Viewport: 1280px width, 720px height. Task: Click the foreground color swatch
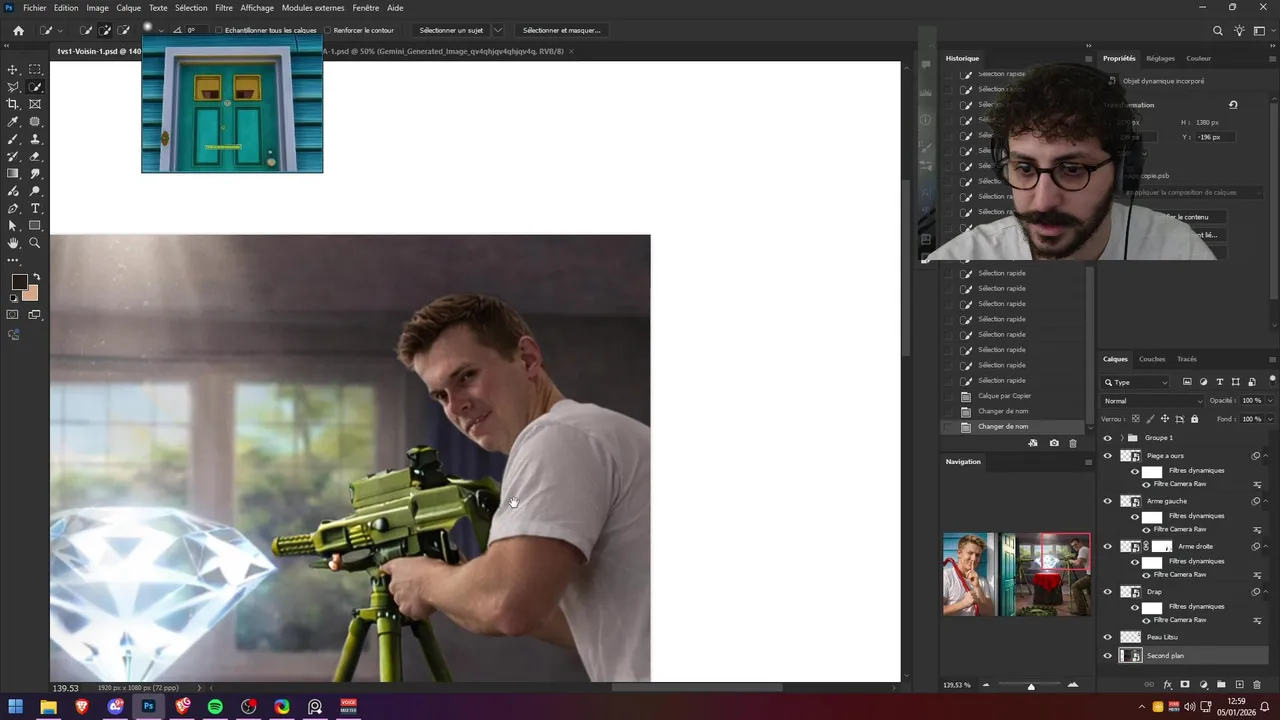click(19, 282)
